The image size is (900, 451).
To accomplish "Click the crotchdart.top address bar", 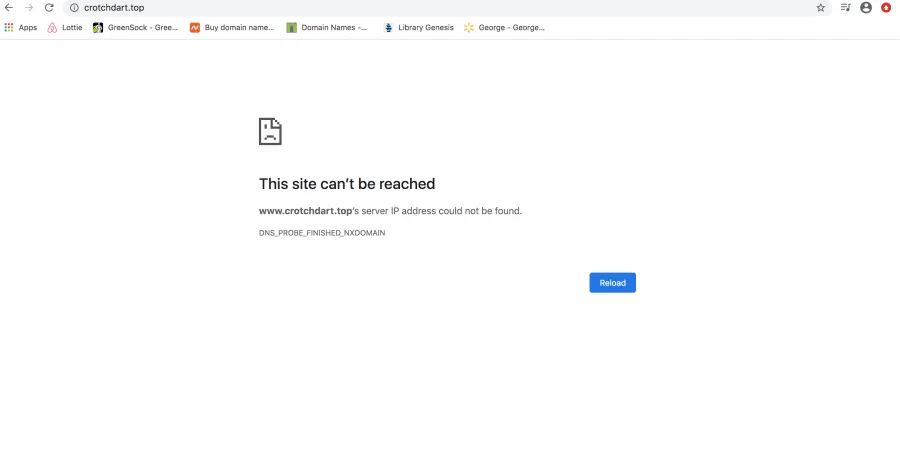I will coord(447,7).
